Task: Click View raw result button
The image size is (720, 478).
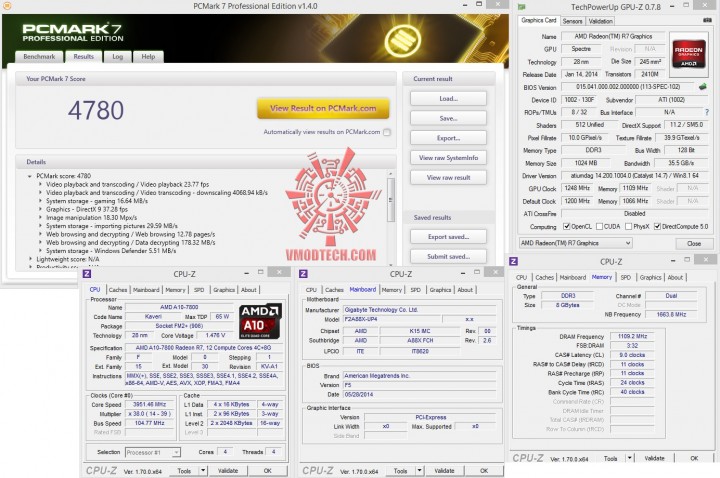Action: tap(448, 177)
